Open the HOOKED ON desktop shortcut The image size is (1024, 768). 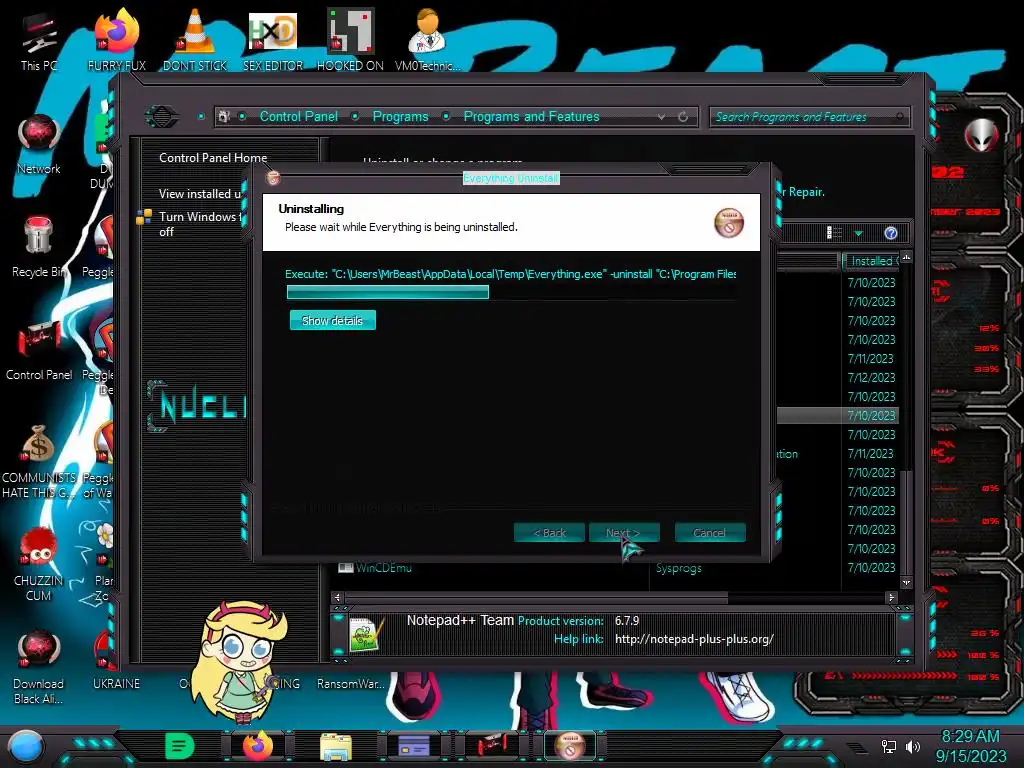350,40
